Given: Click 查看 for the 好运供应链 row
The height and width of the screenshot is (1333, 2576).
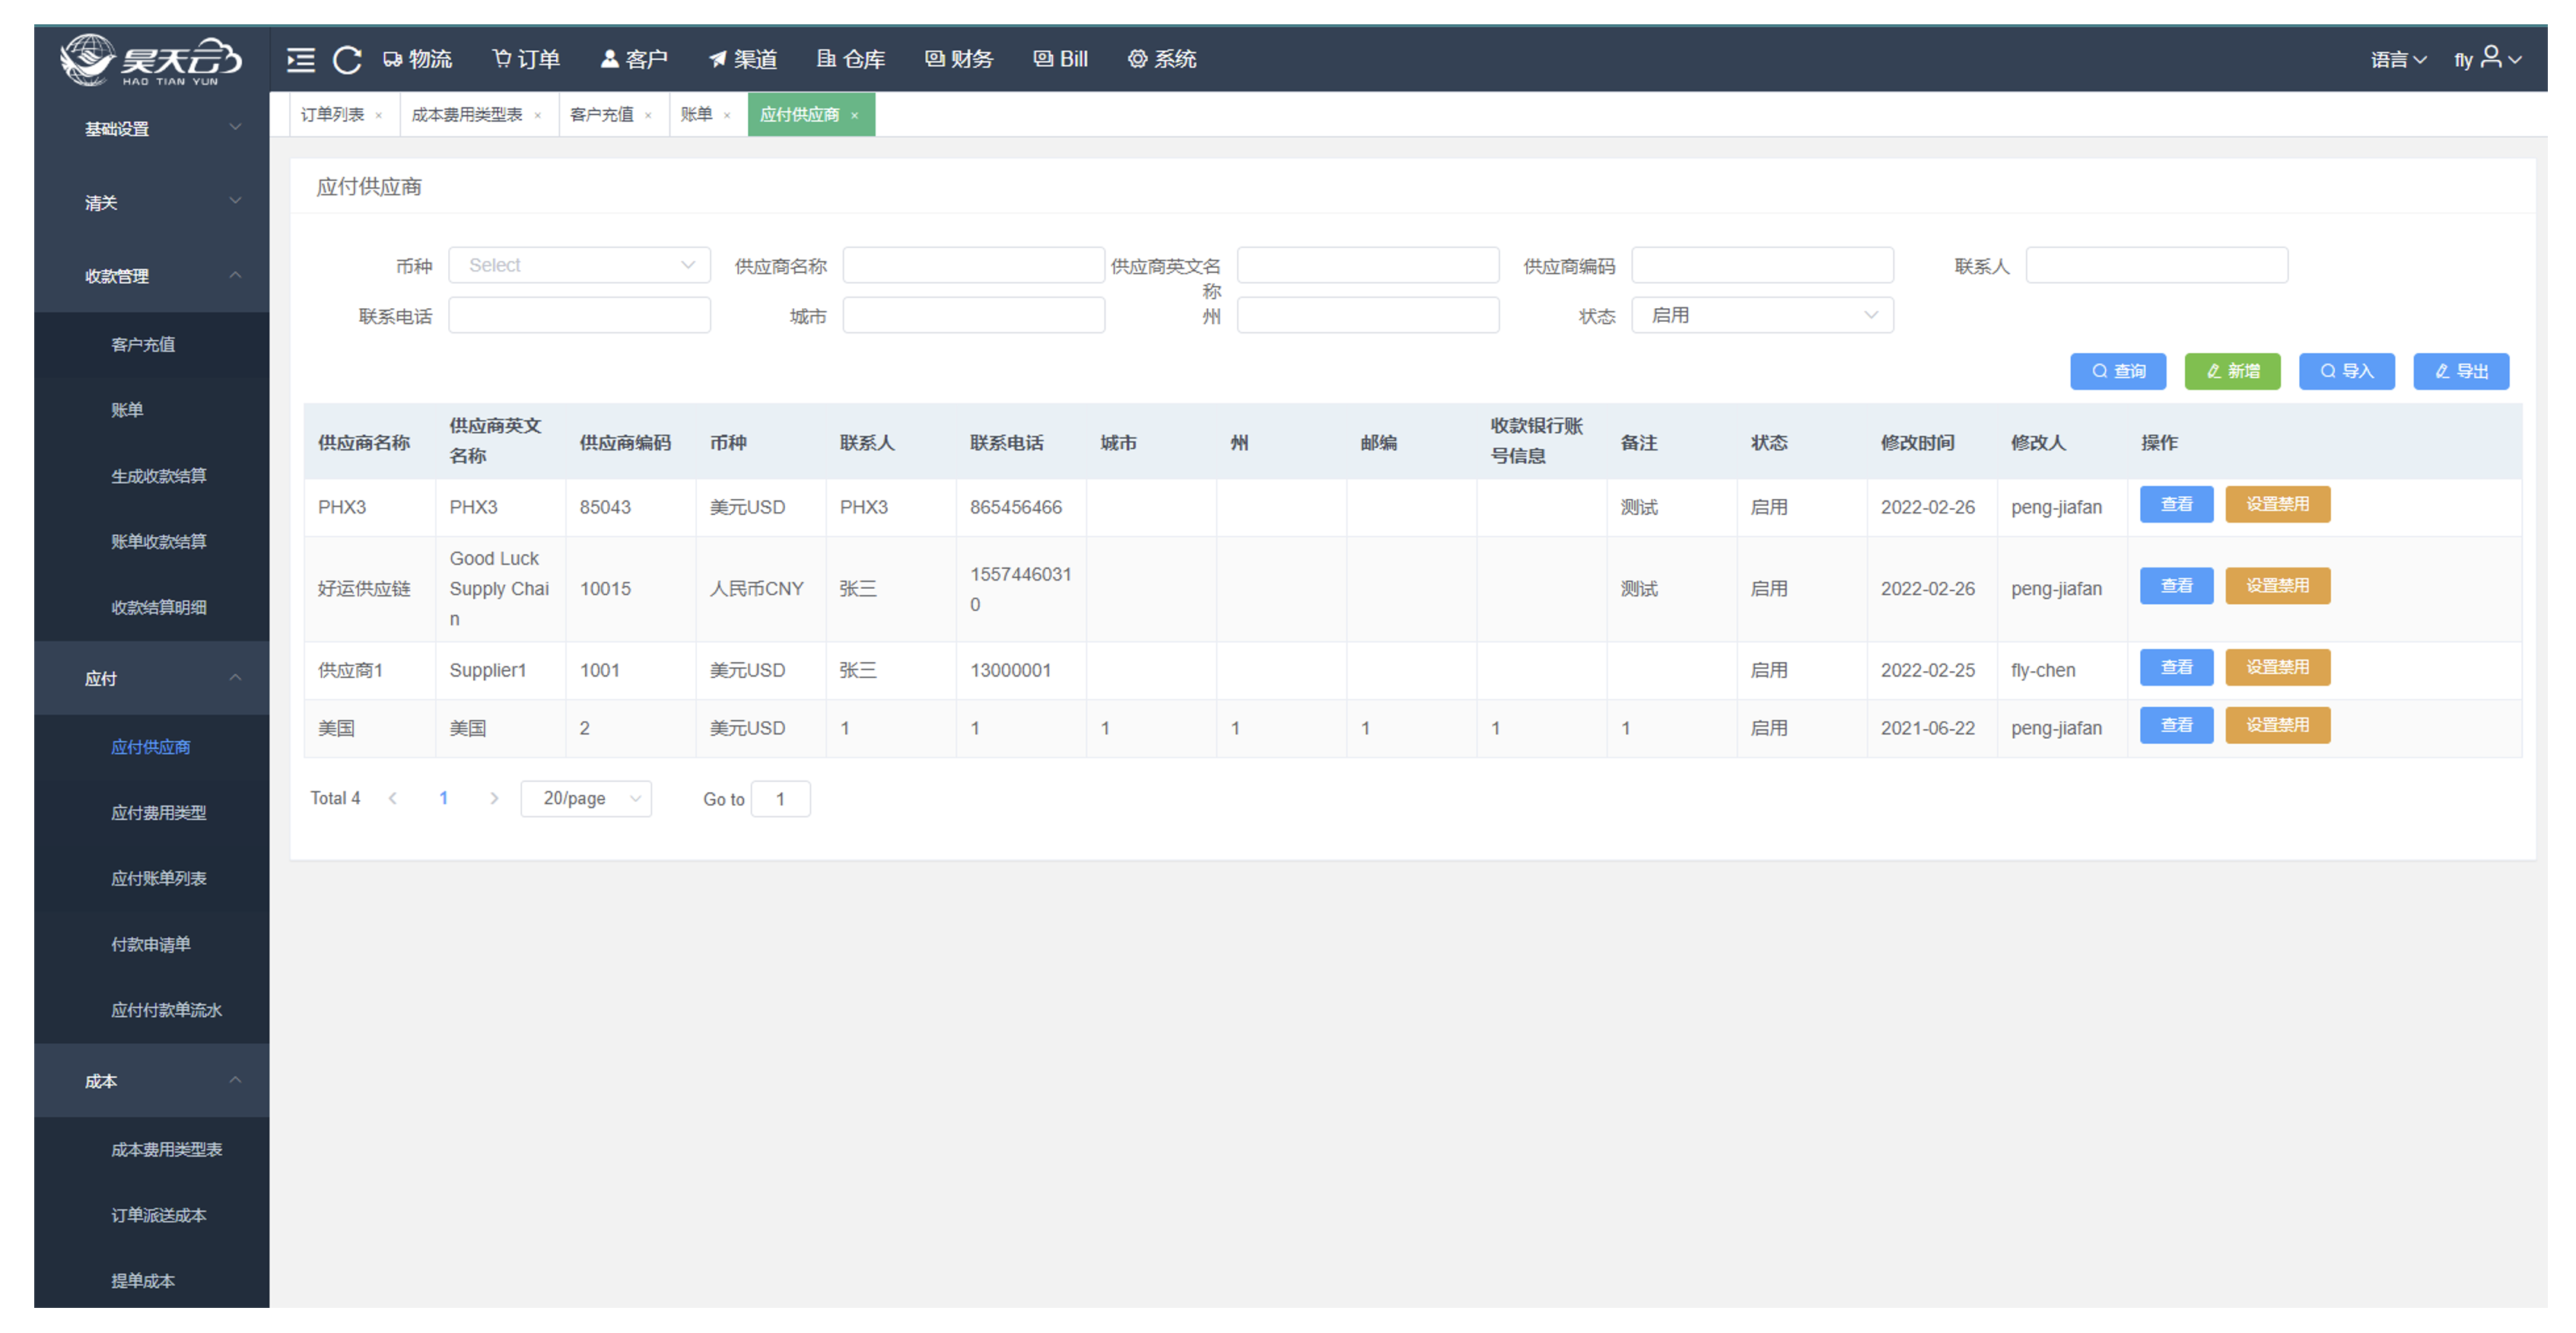Looking at the screenshot, I should [x=2176, y=587].
